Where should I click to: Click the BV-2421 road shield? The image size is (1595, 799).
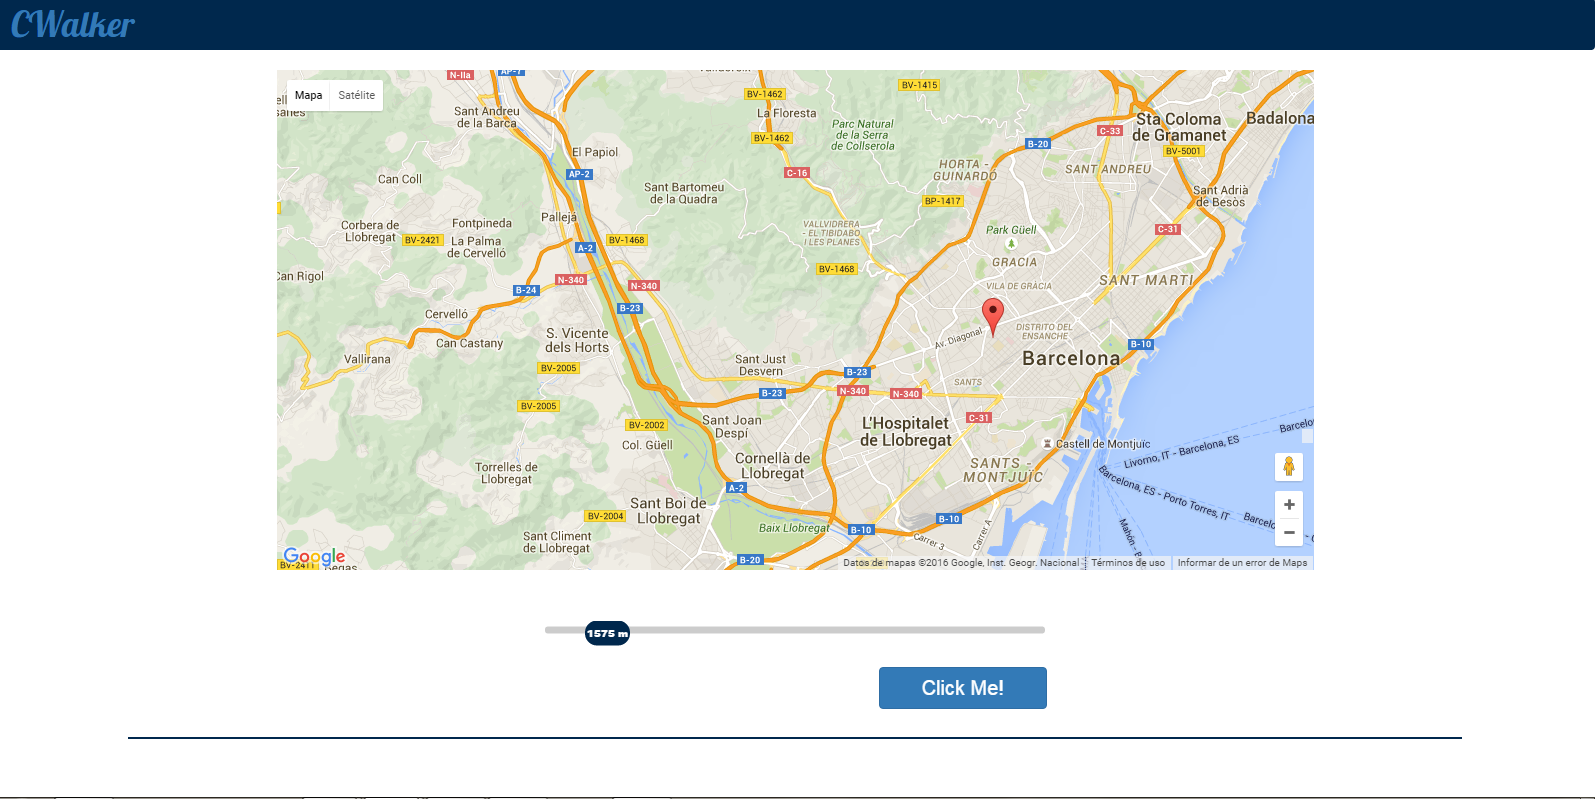click(x=422, y=240)
